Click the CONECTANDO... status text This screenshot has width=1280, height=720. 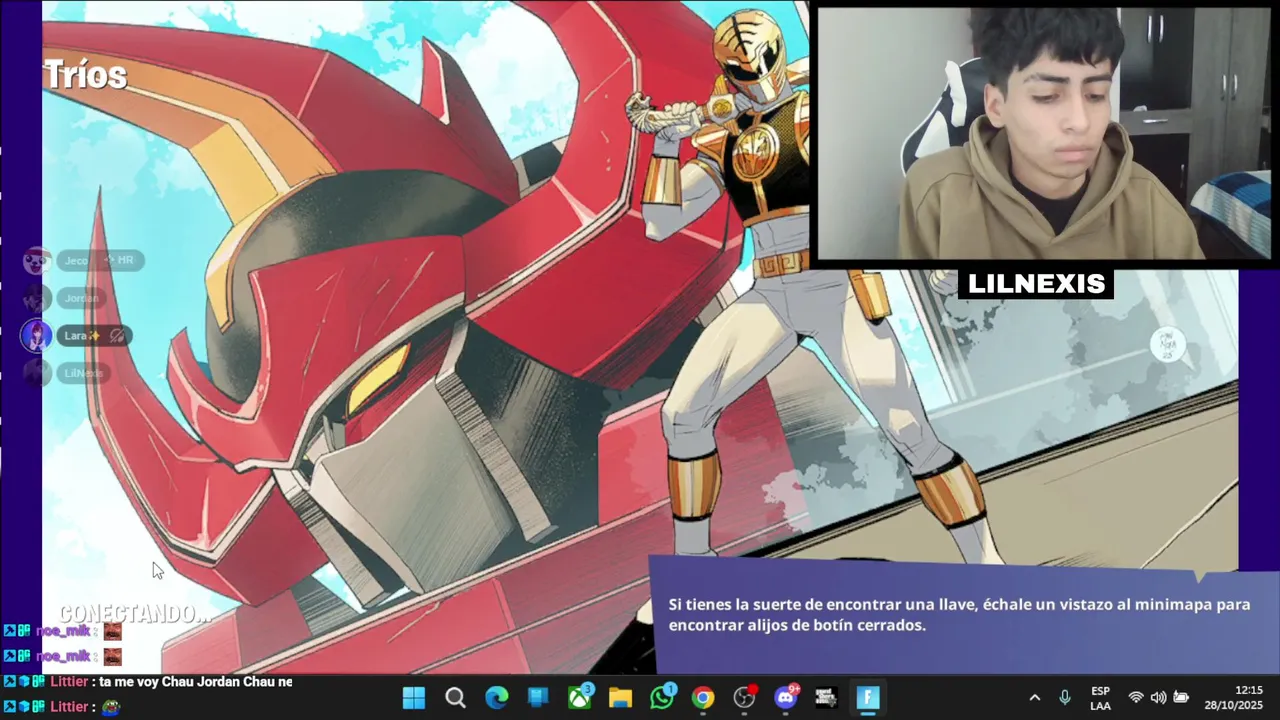pyautogui.click(x=134, y=615)
